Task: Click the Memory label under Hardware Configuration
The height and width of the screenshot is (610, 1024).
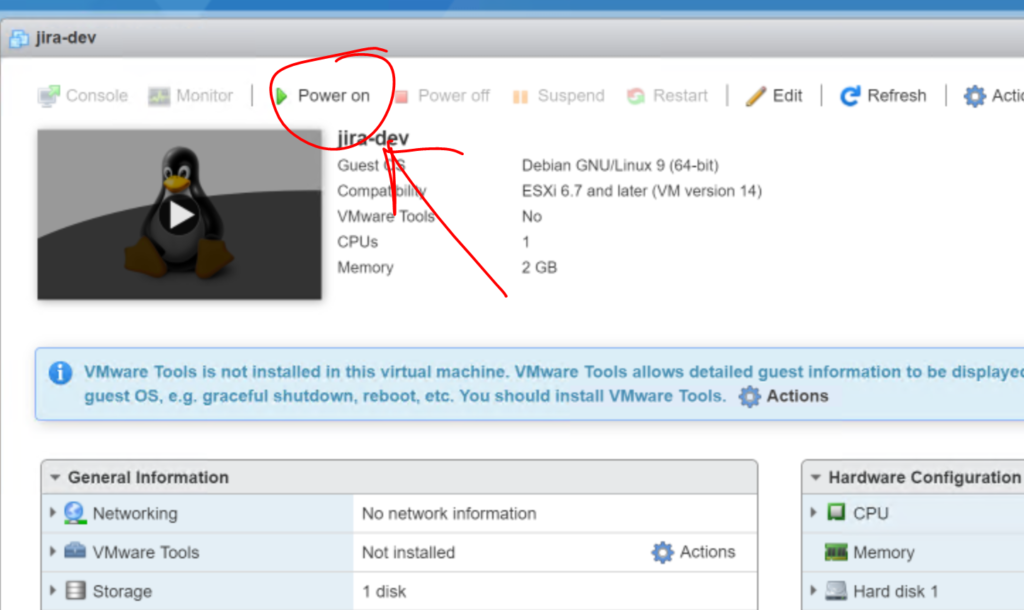Action: coord(884,553)
